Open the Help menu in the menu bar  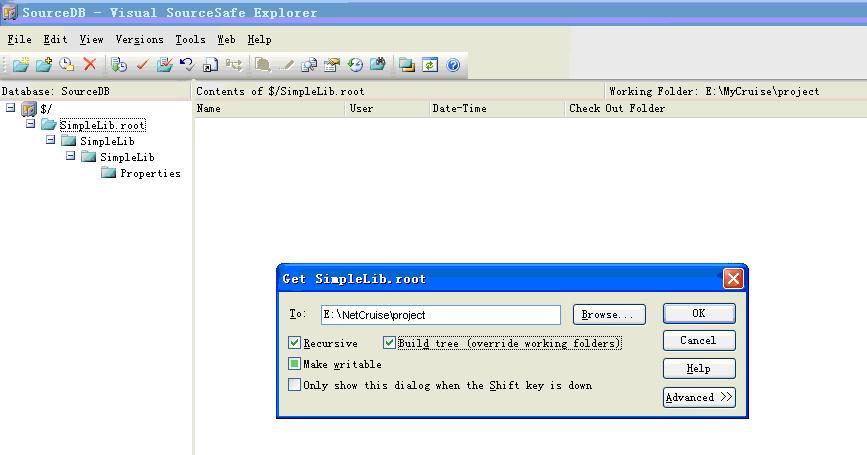[259, 39]
